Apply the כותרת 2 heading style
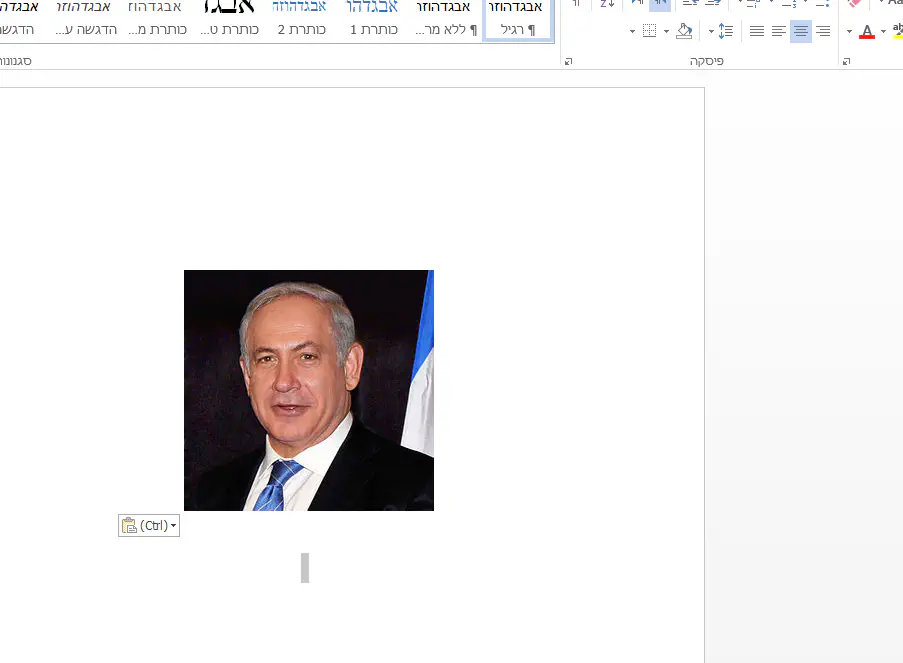903x663 pixels. tap(299, 20)
